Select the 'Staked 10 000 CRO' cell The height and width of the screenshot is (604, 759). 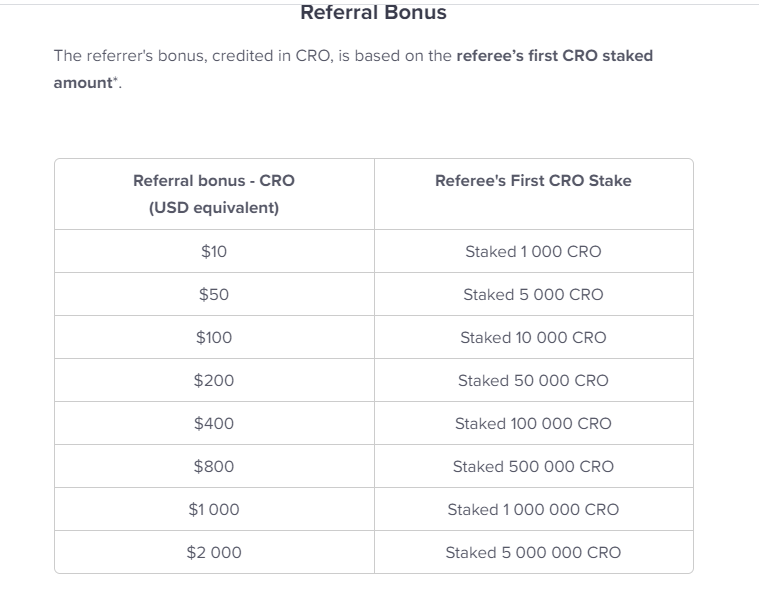click(533, 337)
